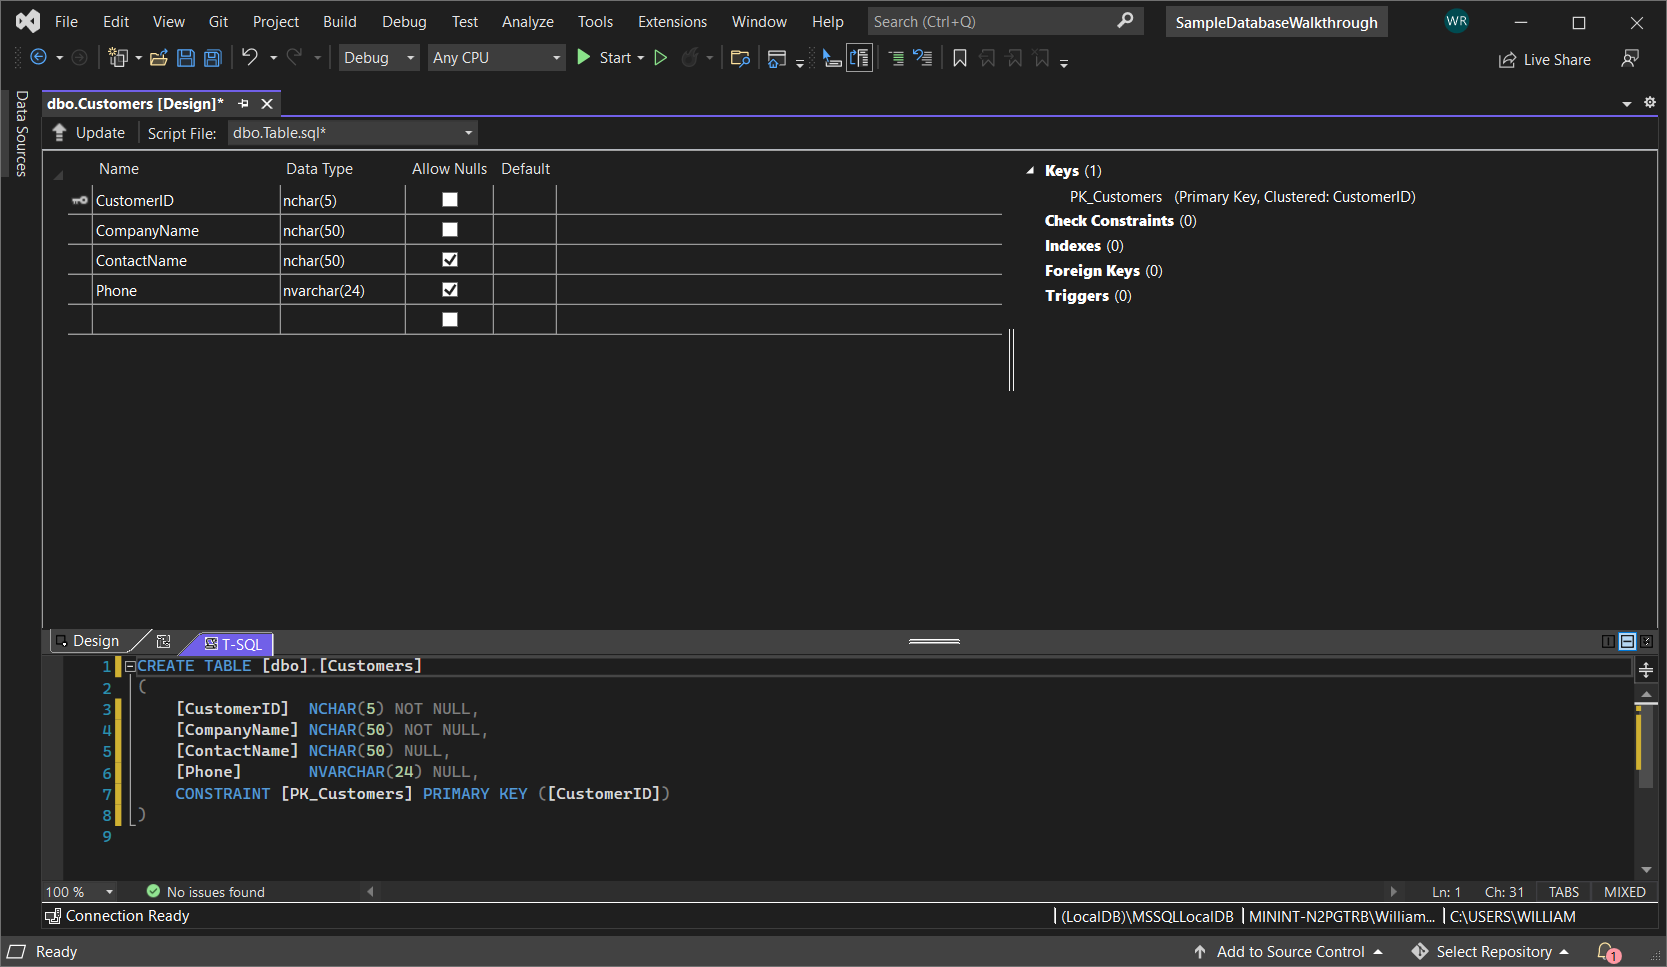Click the Bookmark toolbar icon

(959, 58)
